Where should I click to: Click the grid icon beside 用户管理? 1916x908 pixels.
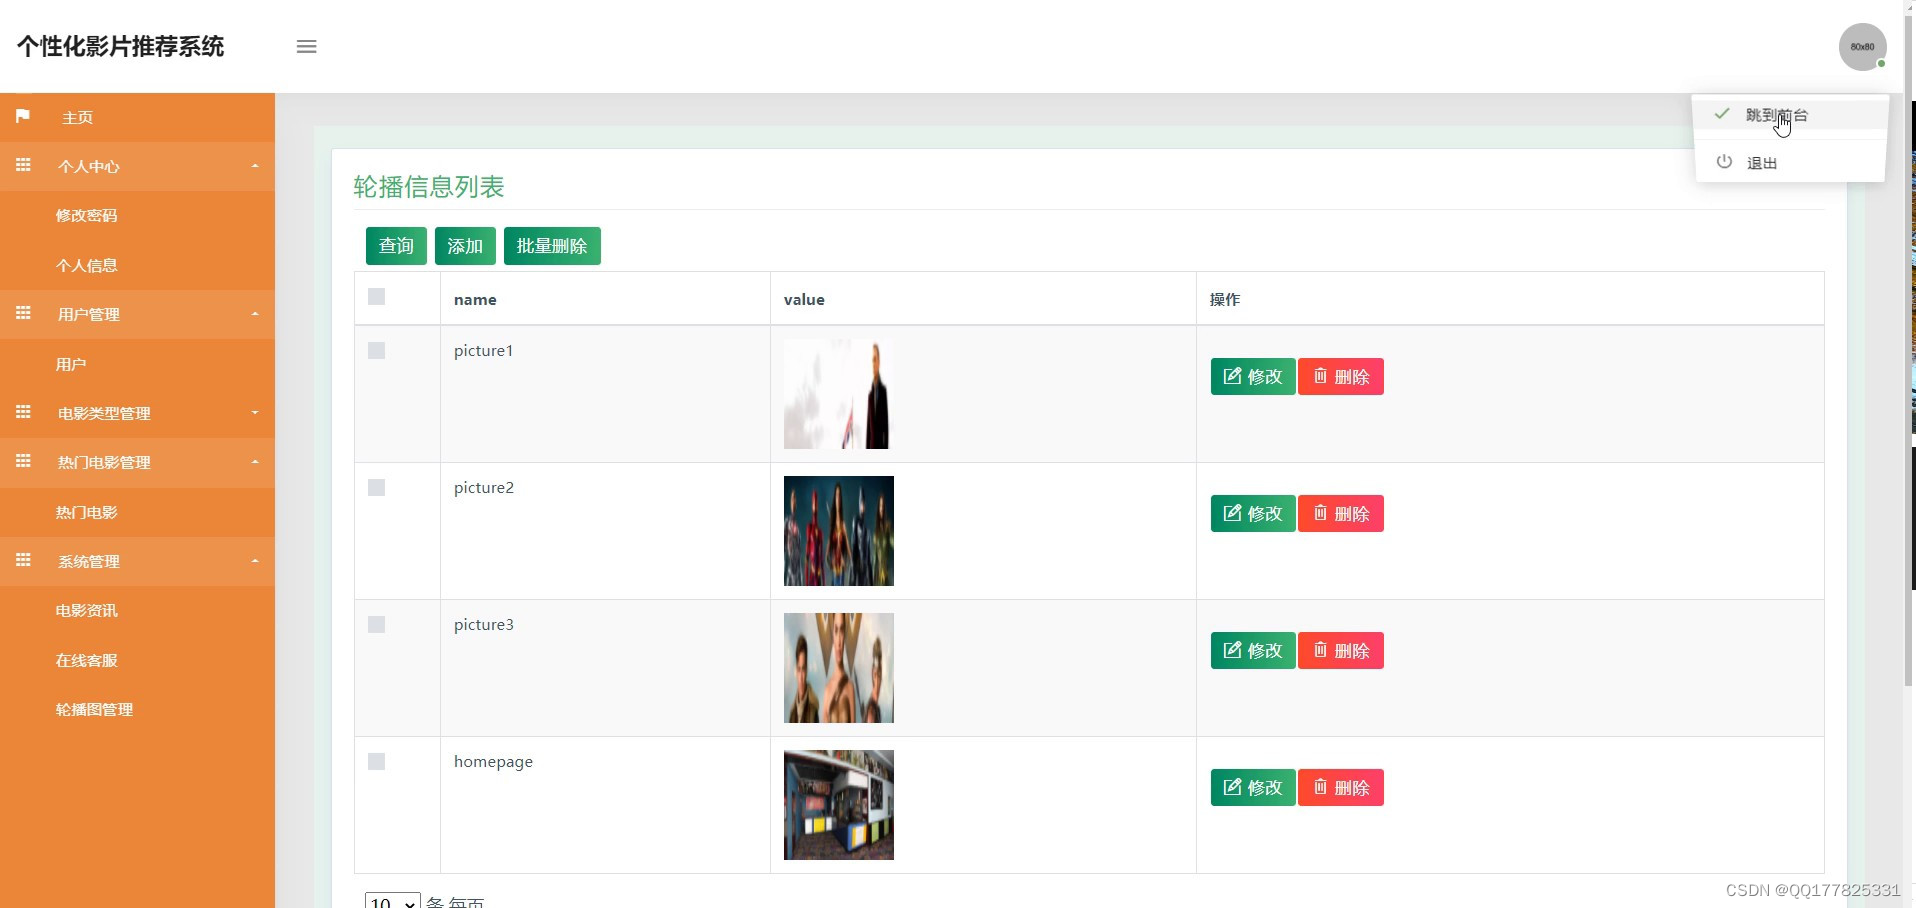point(23,313)
